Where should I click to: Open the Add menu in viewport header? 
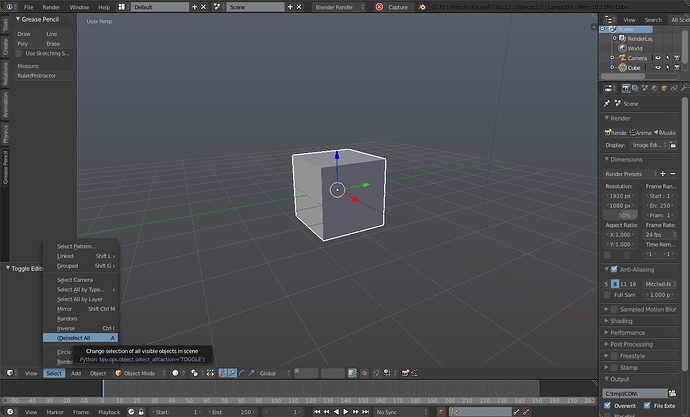[76, 373]
